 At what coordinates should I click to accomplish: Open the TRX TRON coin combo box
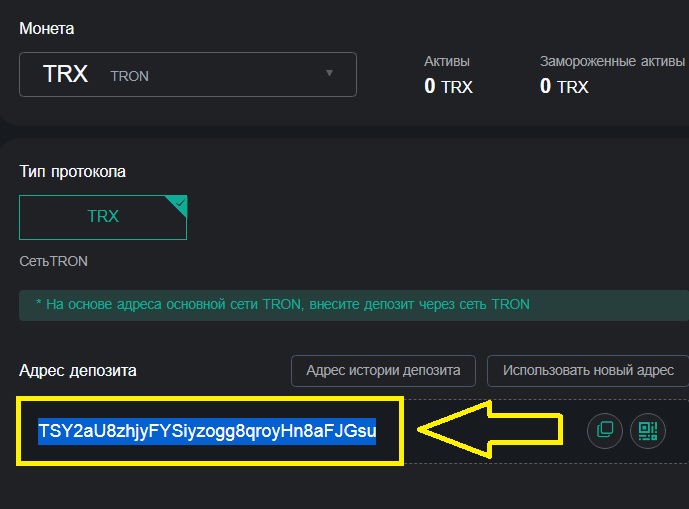(x=188, y=75)
